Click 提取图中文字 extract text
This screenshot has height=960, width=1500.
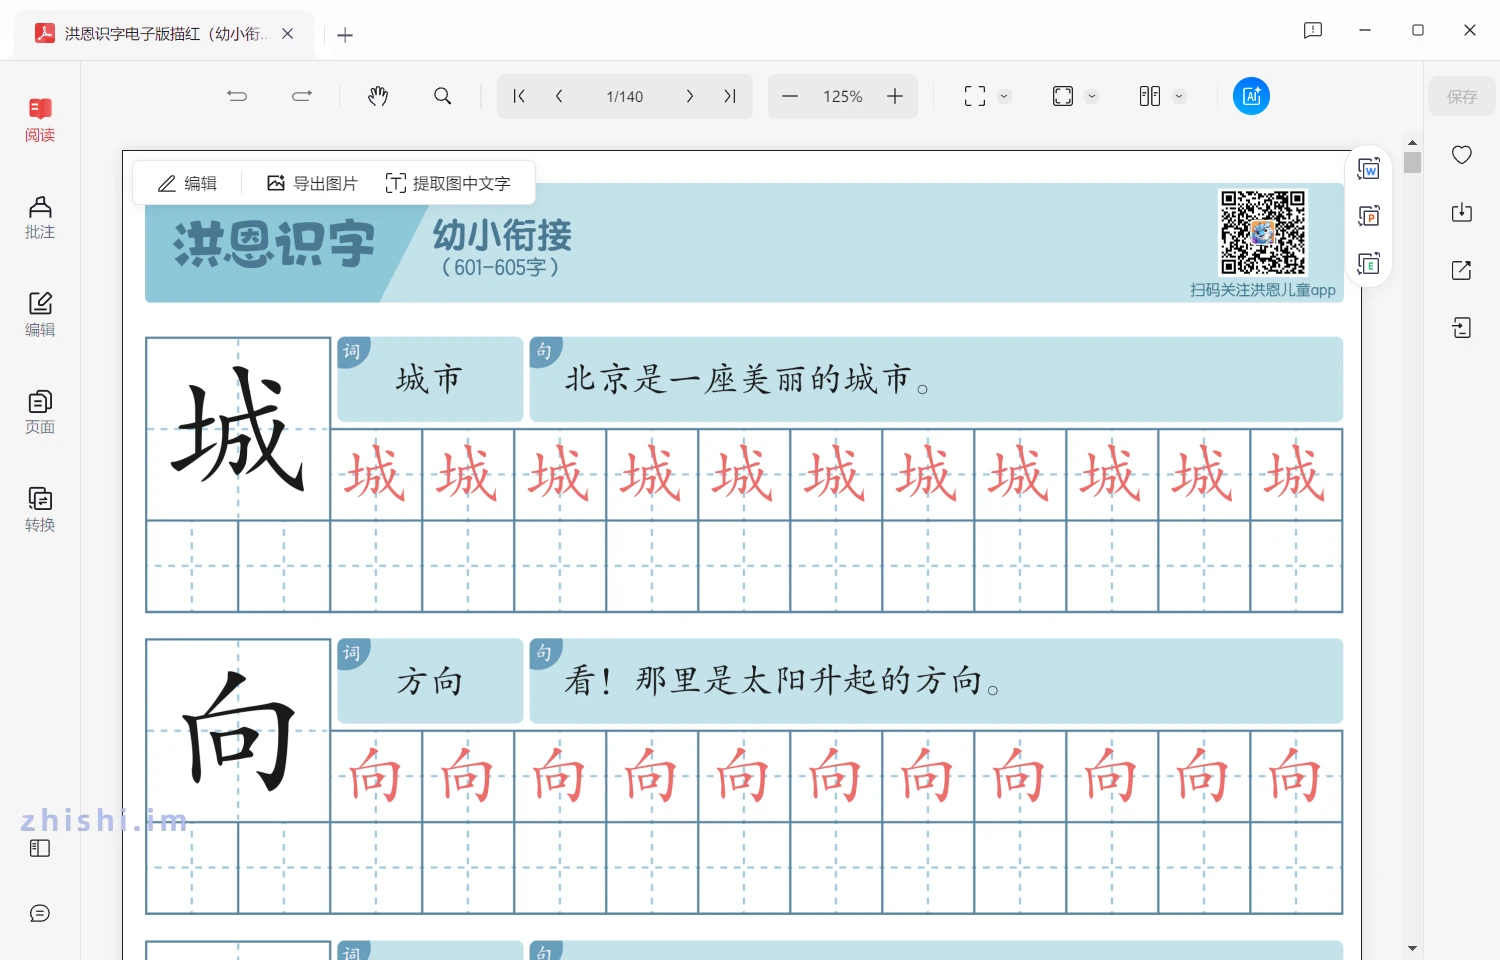point(448,183)
